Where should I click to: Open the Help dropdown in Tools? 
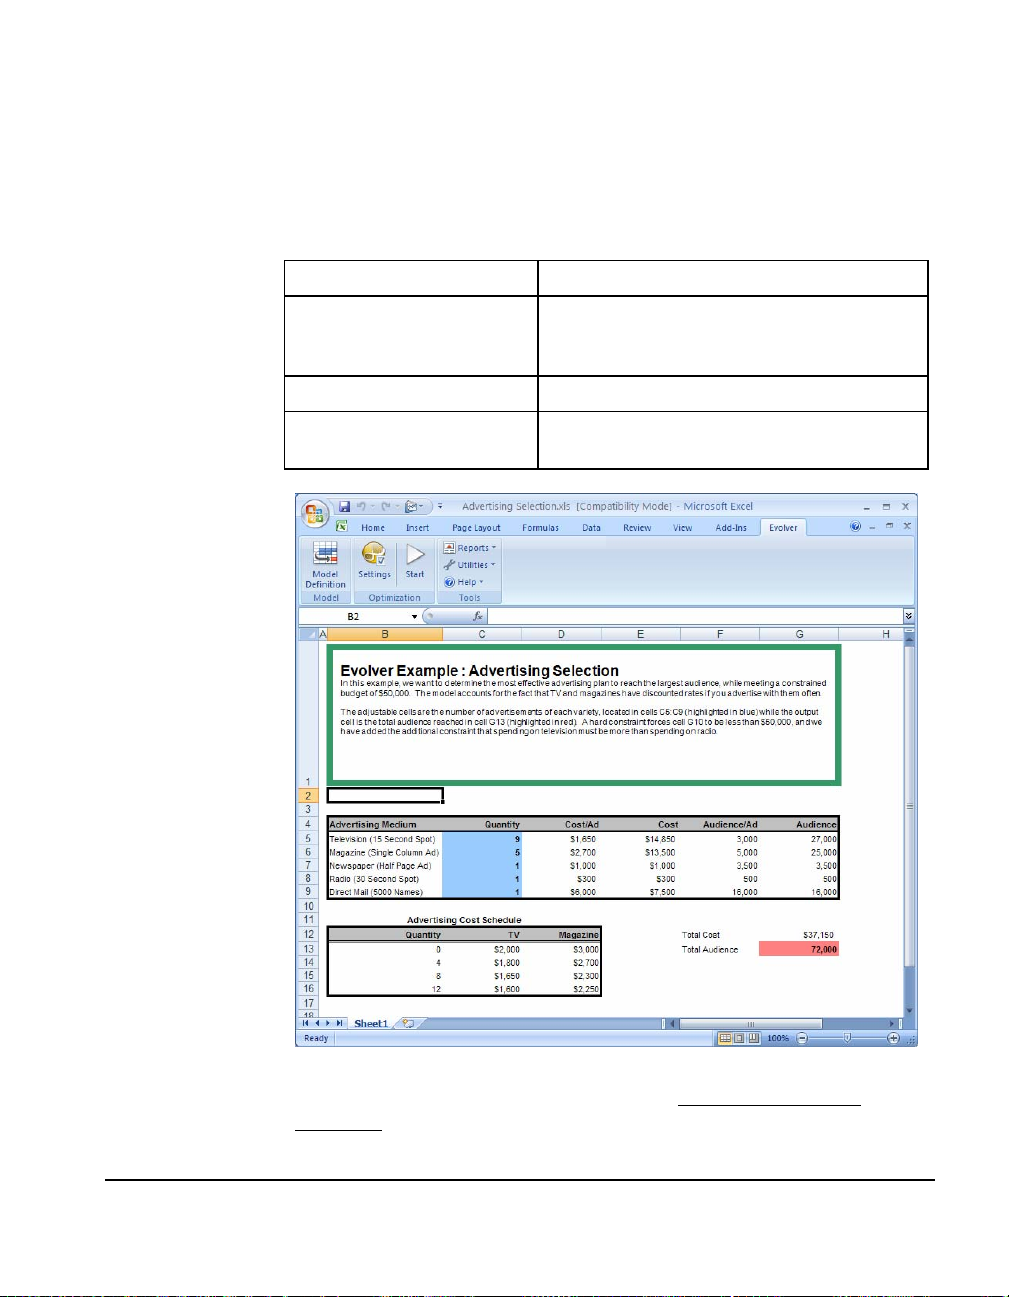[464, 582]
